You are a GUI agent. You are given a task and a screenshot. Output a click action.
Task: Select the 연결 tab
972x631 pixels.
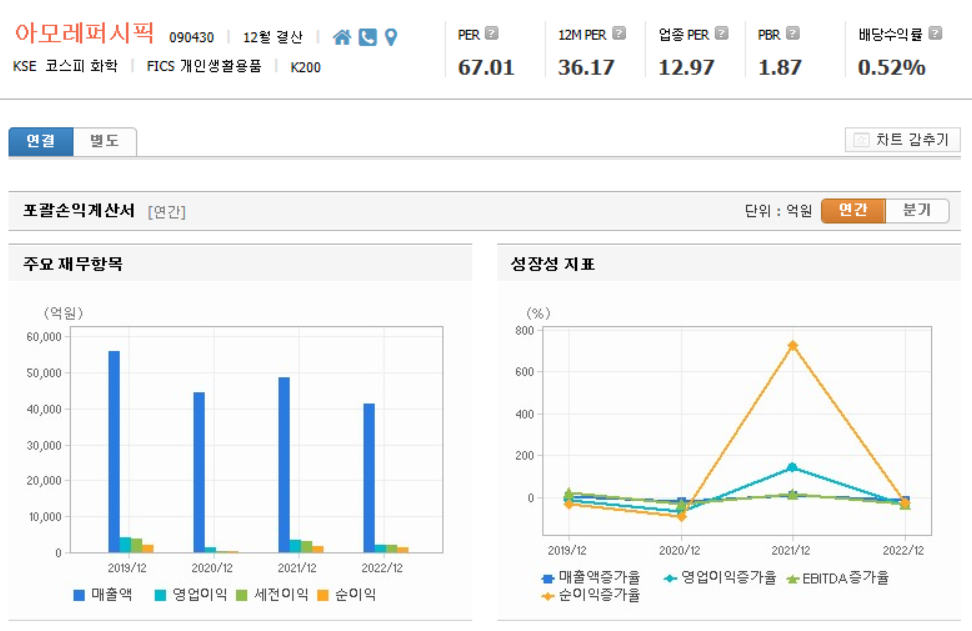point(41,141)
